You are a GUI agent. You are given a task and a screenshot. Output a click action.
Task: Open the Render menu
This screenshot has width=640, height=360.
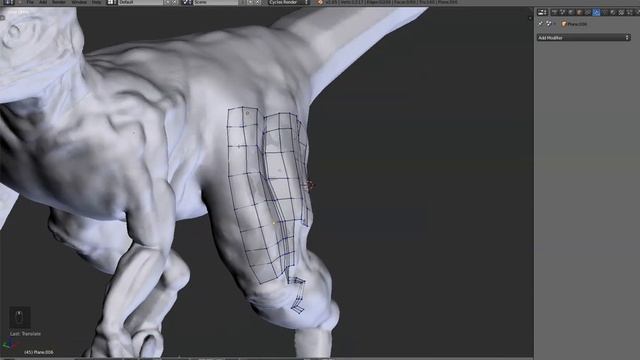coord(59,2)
